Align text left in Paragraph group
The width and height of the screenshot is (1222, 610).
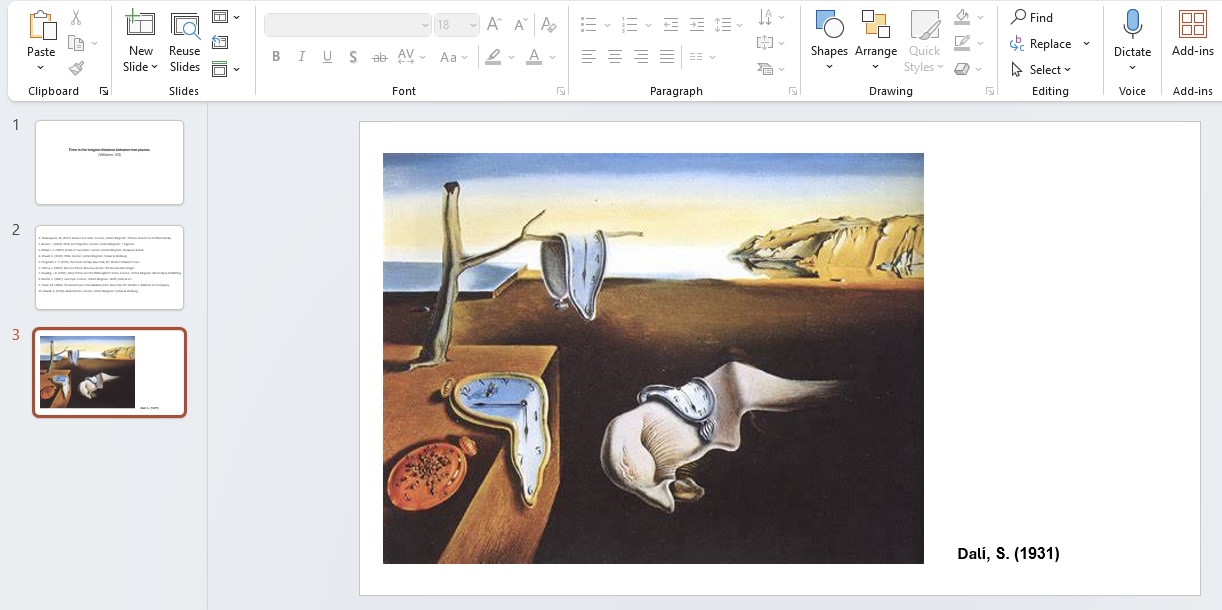[x=589, y=57]
